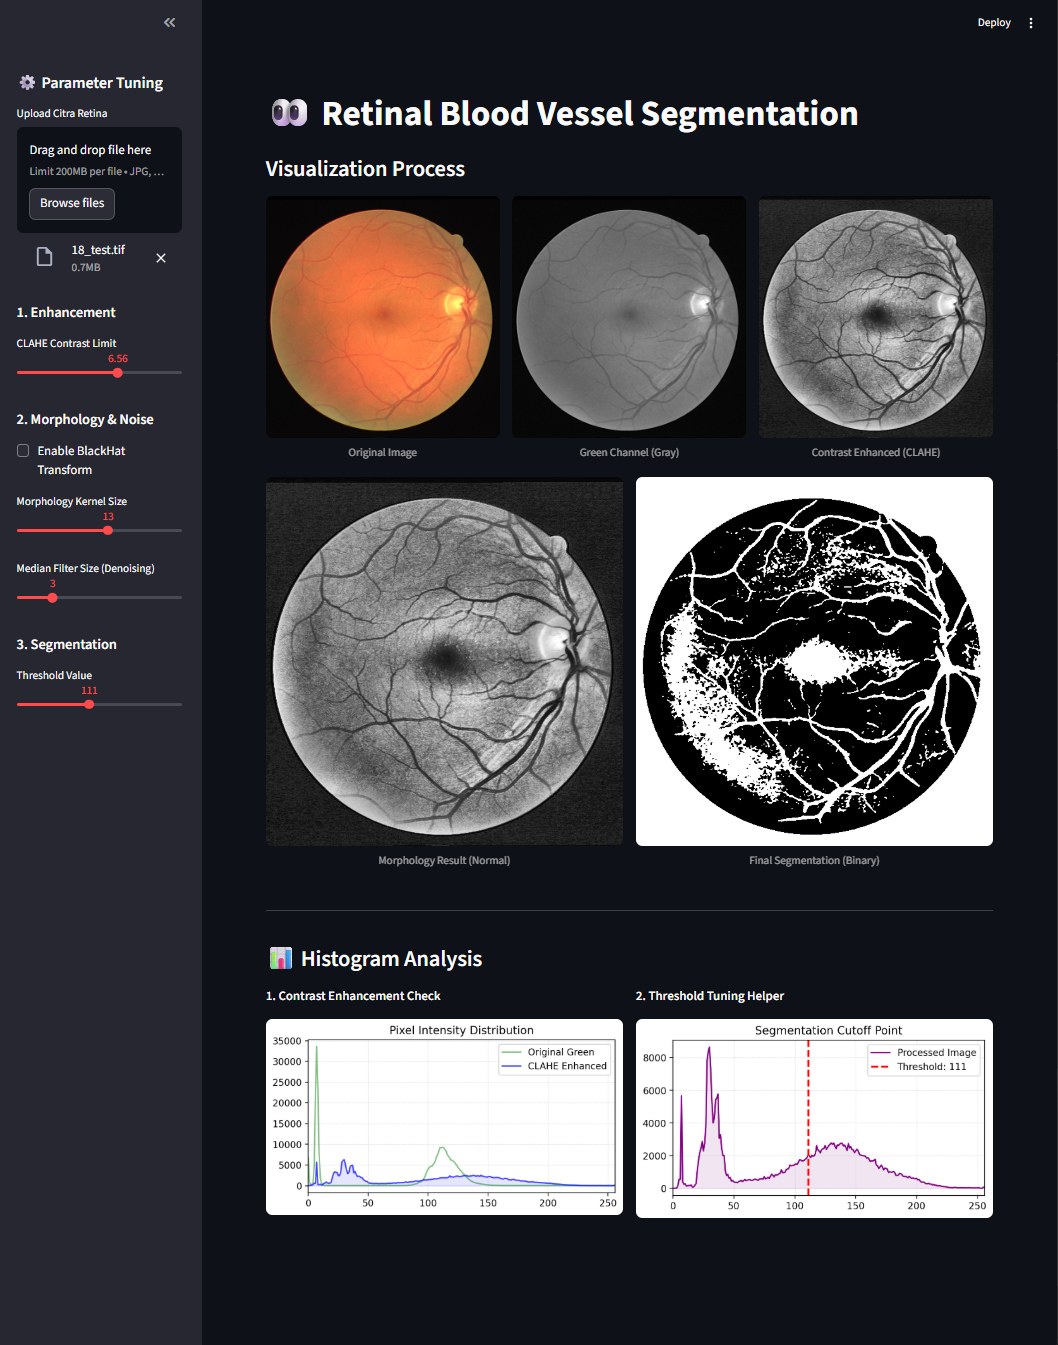1058x1345 pixels.
Task: Click the binoculars icon next to the page title
Action: point(289,112)
